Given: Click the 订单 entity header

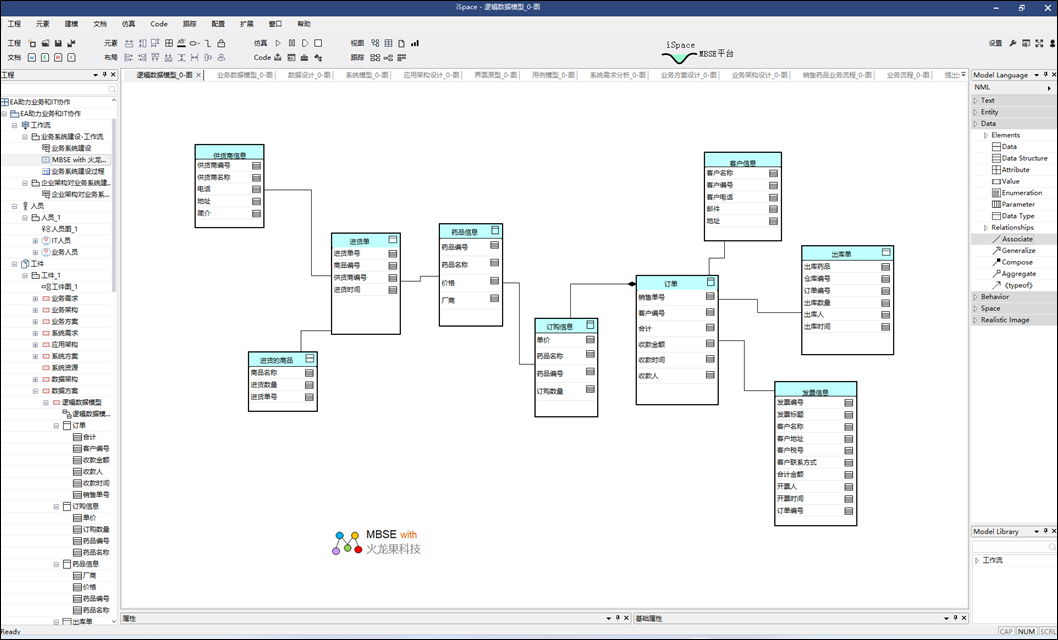Looking at the screenshot, I should pyautogui.click(x=671, y=284).
